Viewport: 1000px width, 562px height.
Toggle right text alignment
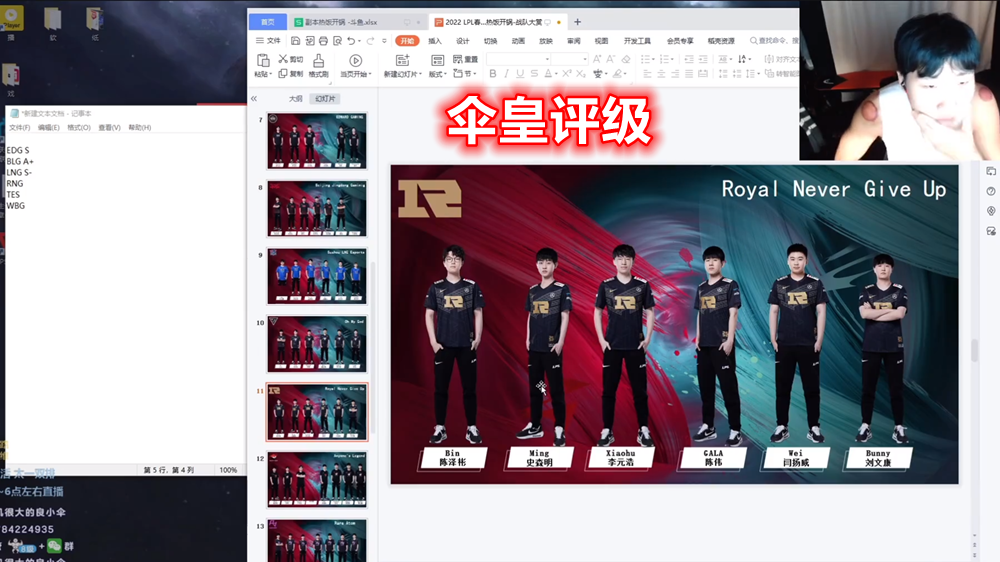click(x=675, y=74)
